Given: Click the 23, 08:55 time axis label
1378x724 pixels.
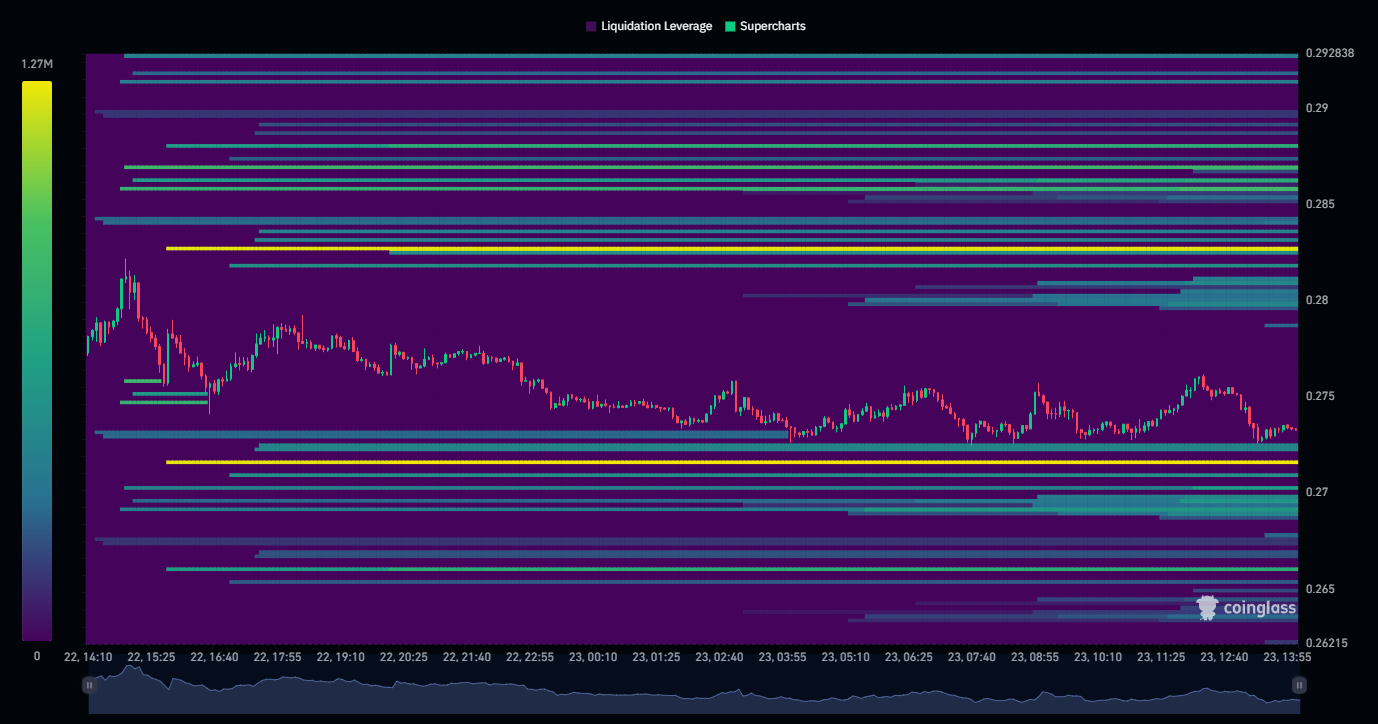Looking at the screenshot, I should [x=1034, y=657].
